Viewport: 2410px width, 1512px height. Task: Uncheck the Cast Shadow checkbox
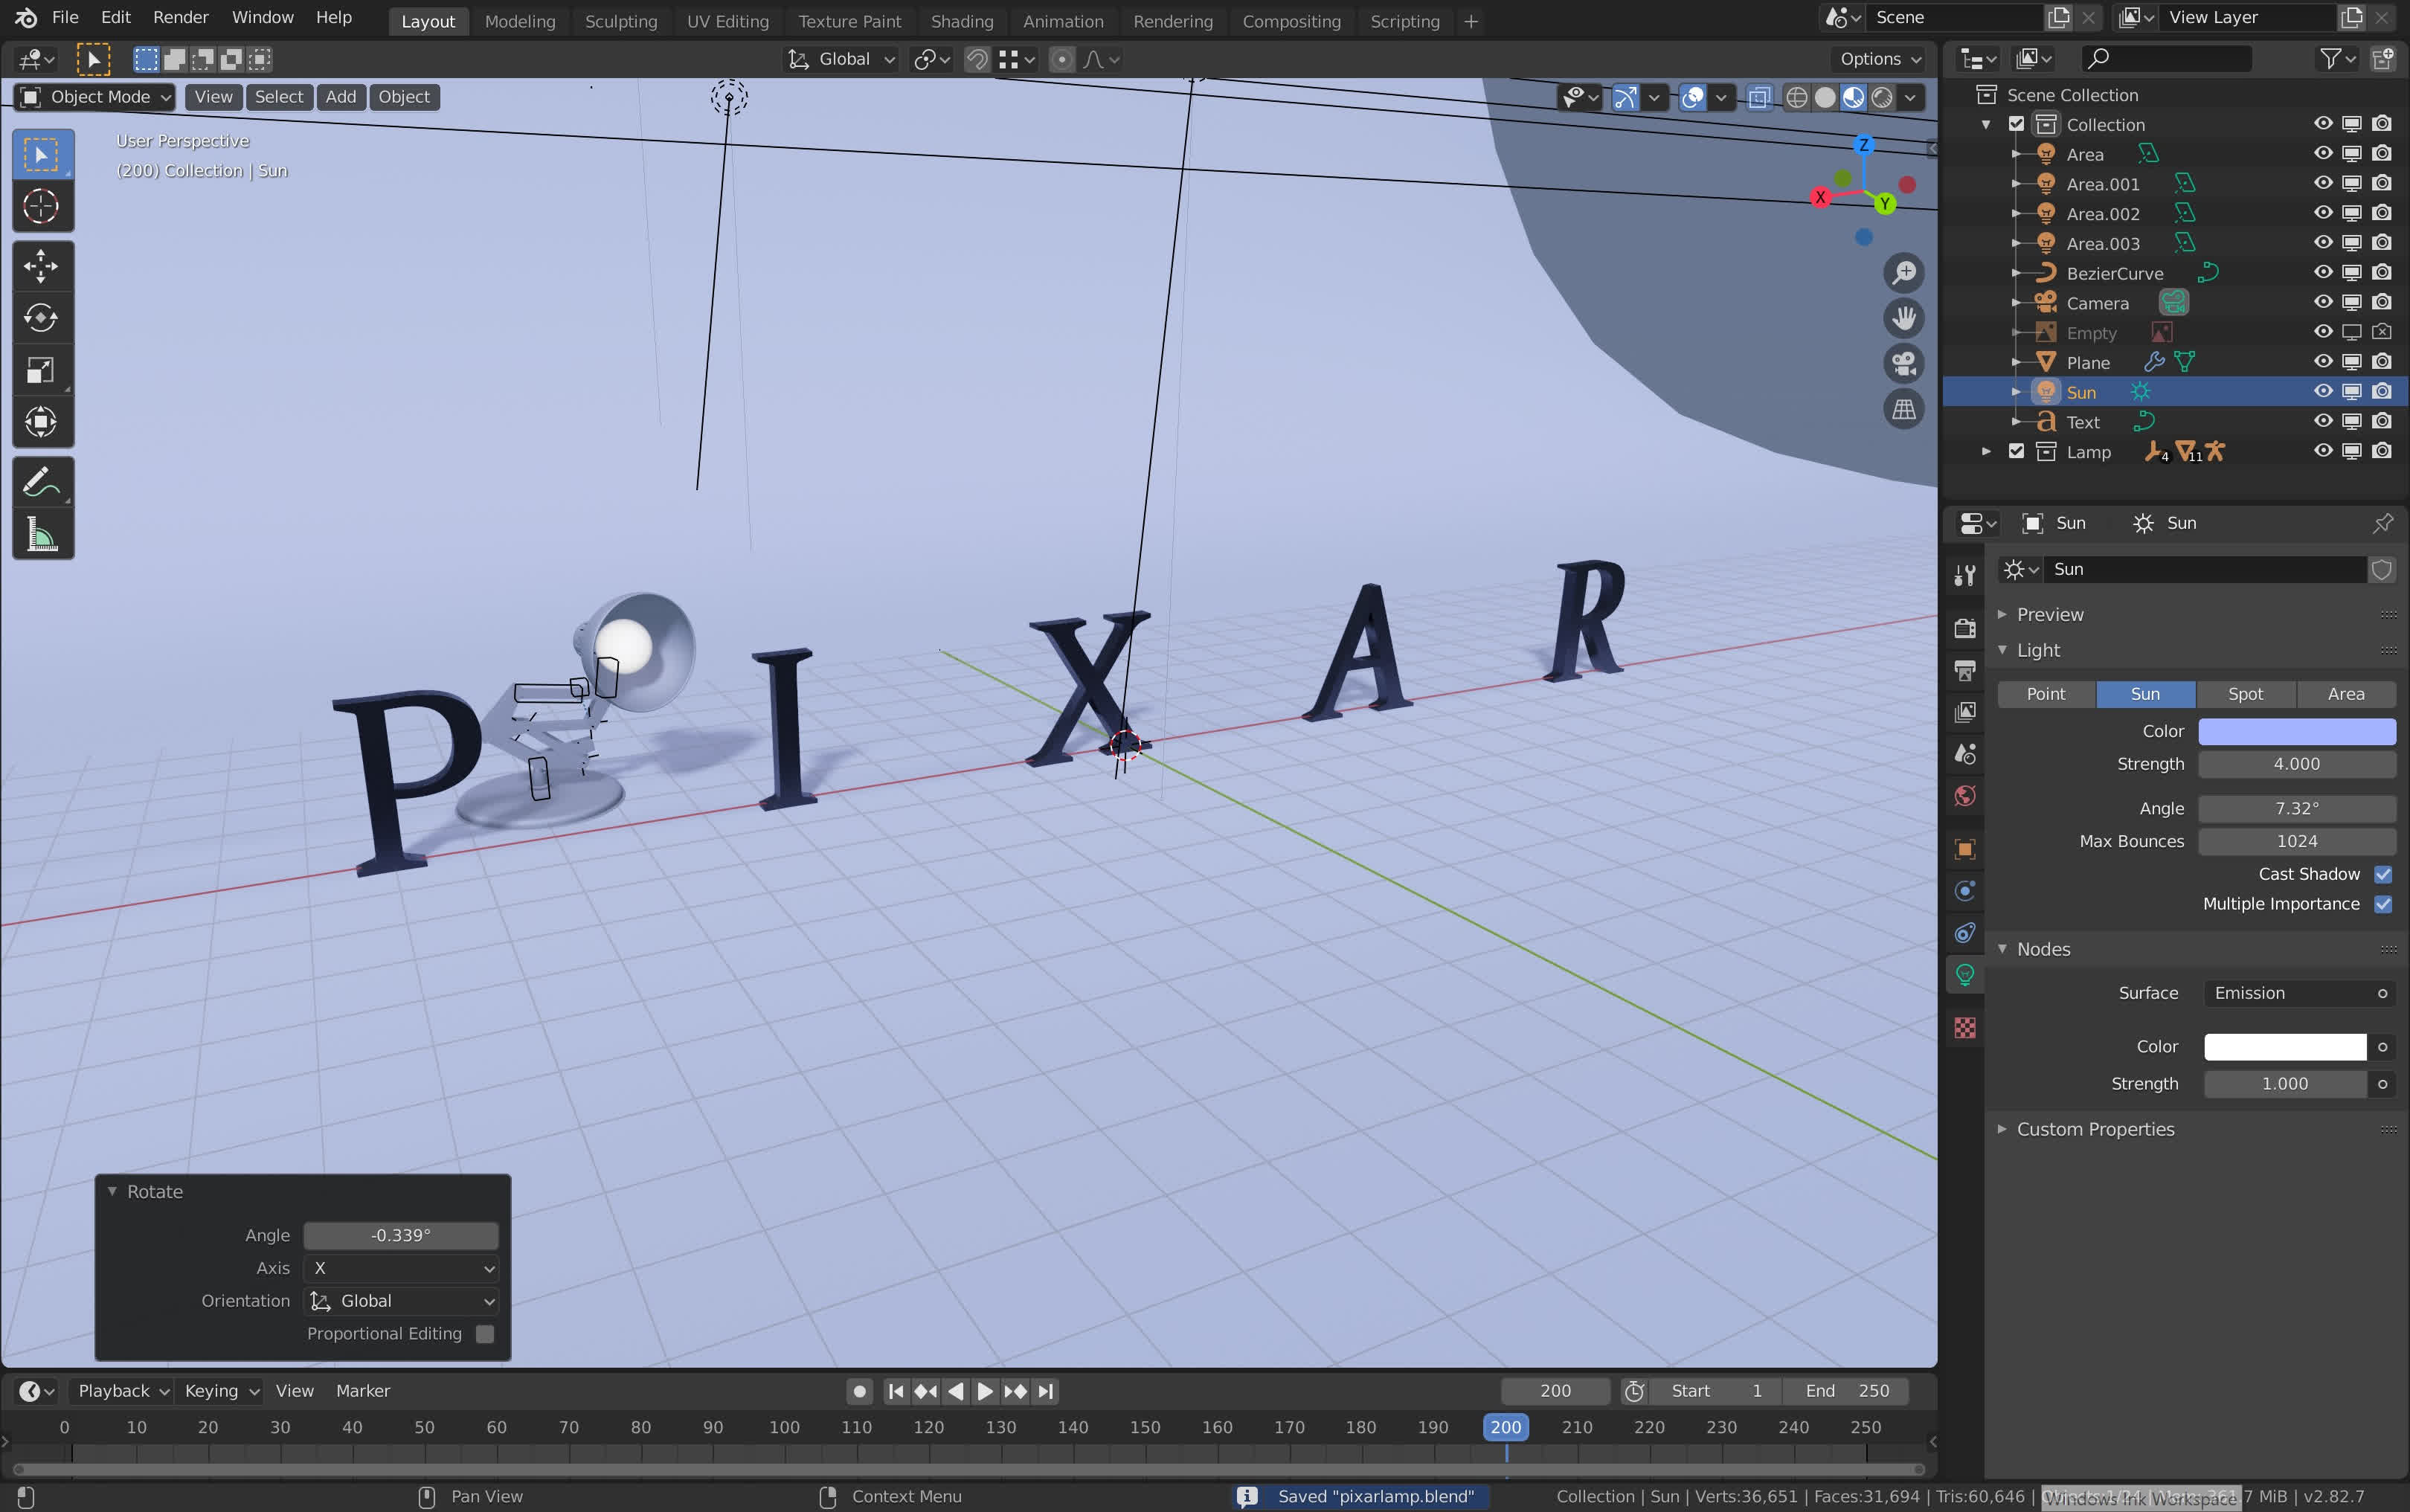[2382, 874]
